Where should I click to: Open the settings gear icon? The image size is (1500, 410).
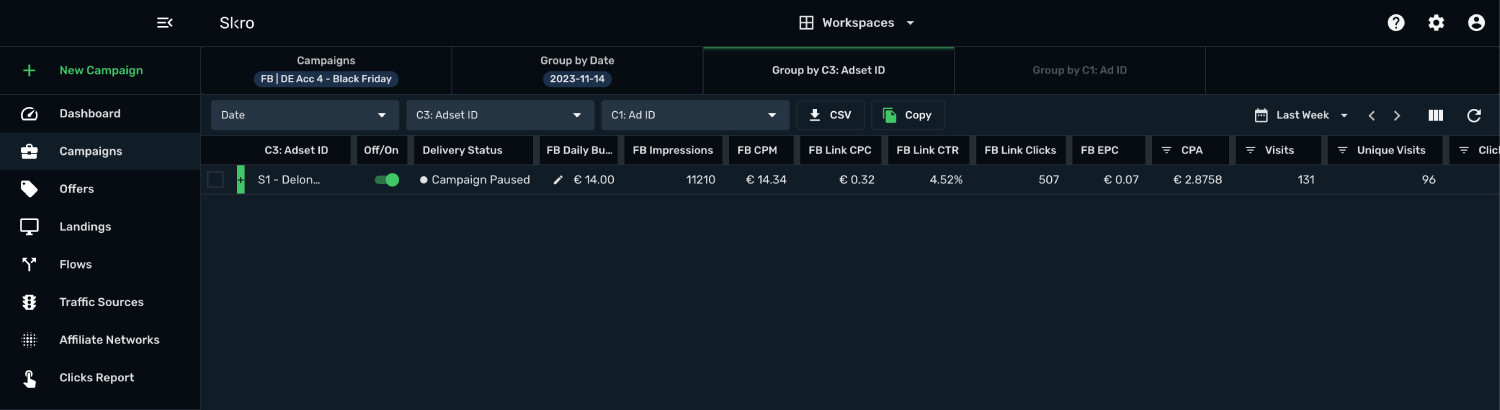click(x=1436, y=22)
